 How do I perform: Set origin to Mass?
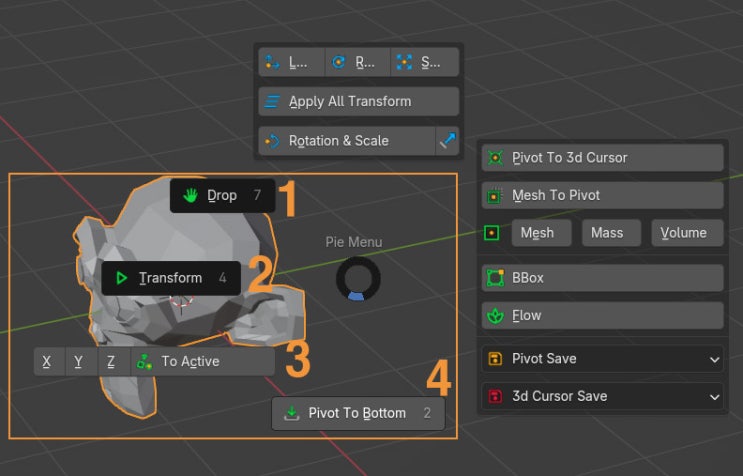607,233
